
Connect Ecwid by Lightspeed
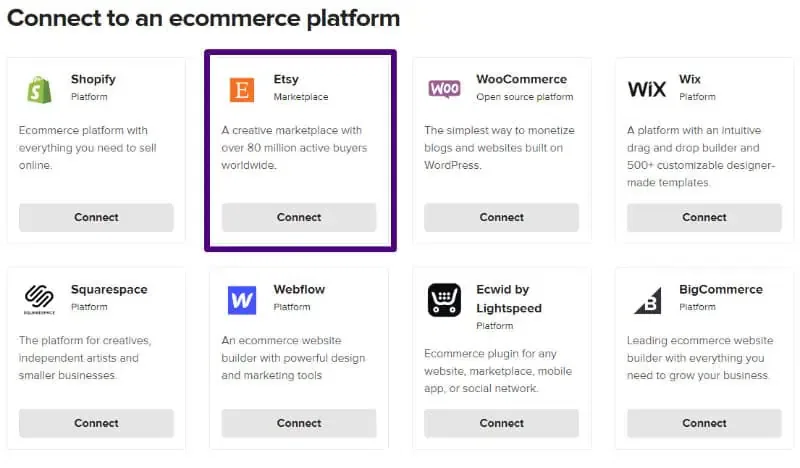coord(501,423)
